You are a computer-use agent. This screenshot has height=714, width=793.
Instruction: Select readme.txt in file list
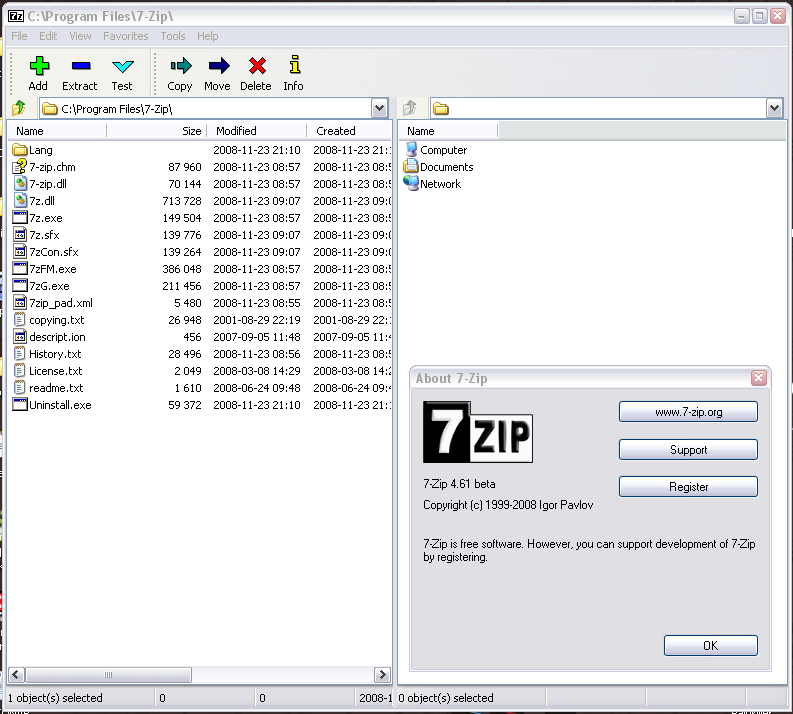(56, 388)
